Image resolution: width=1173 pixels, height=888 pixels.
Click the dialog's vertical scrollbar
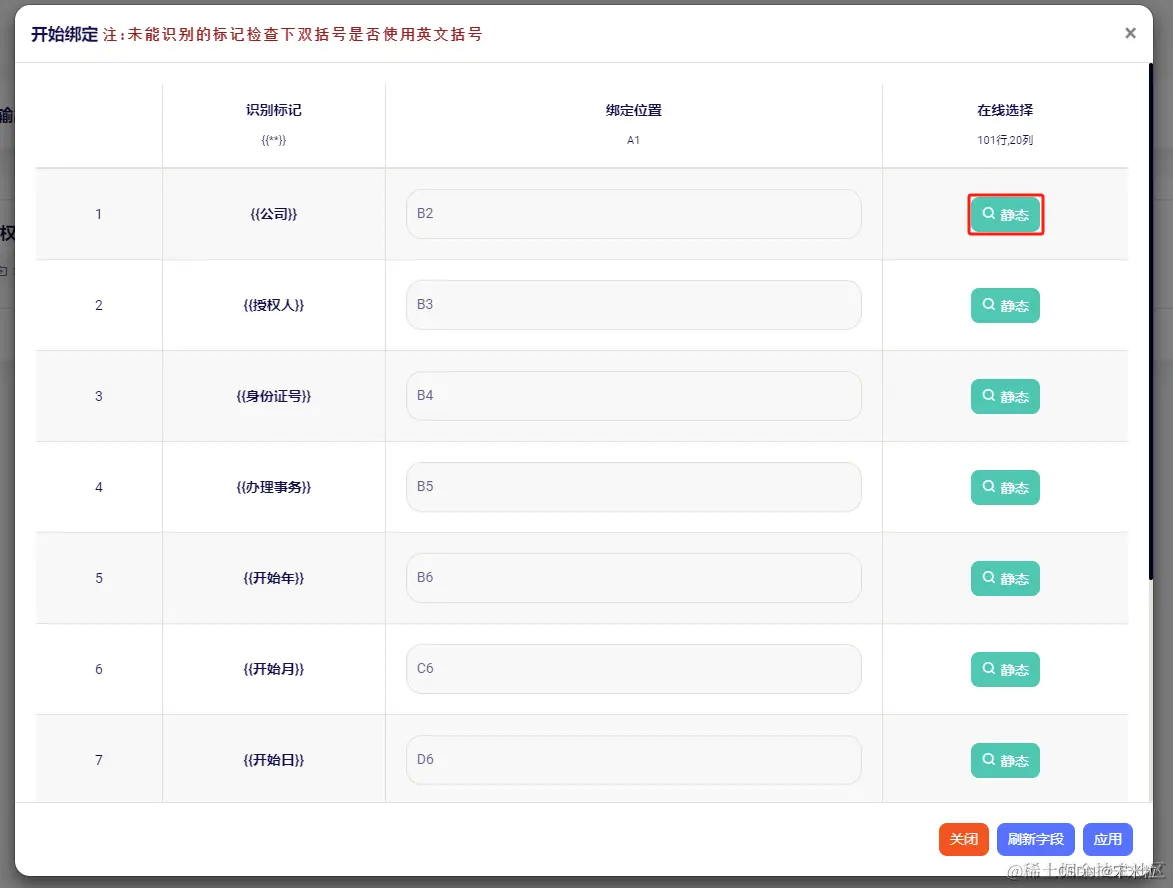pos(1151,322)
